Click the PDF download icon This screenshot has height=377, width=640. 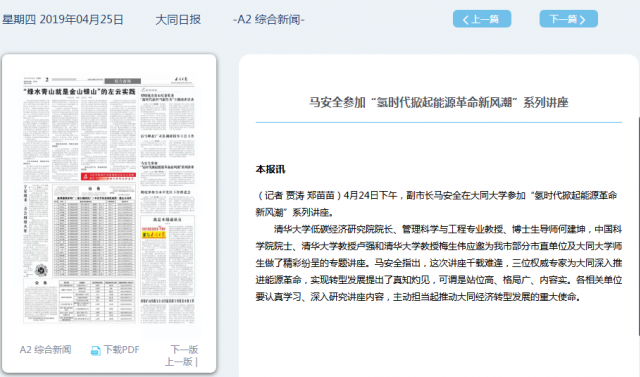pyautogui.click(x=96, y=350)
